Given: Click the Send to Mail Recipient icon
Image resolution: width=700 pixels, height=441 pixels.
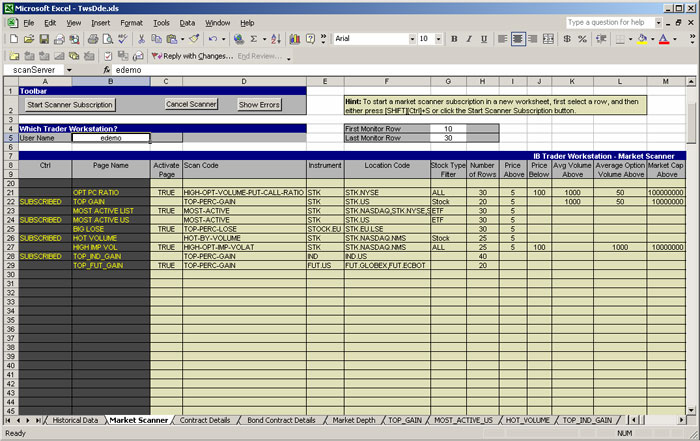Looking at the screenshot, I should [x=138, y=56].
